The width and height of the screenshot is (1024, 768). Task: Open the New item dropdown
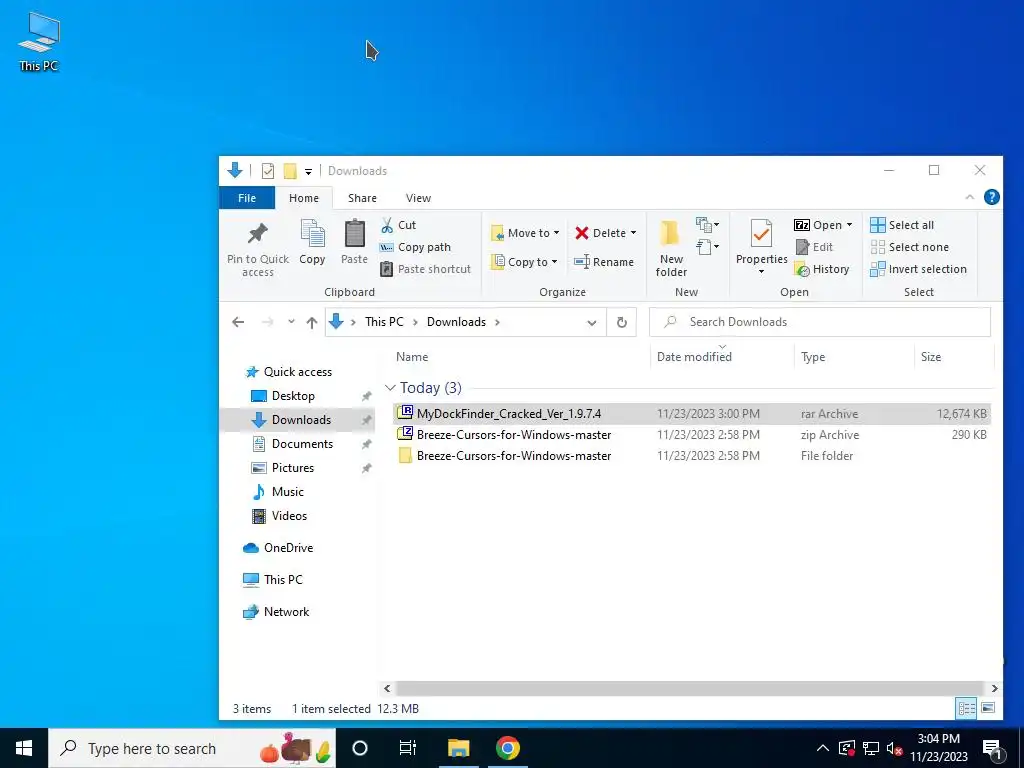[x=708, y=225]
